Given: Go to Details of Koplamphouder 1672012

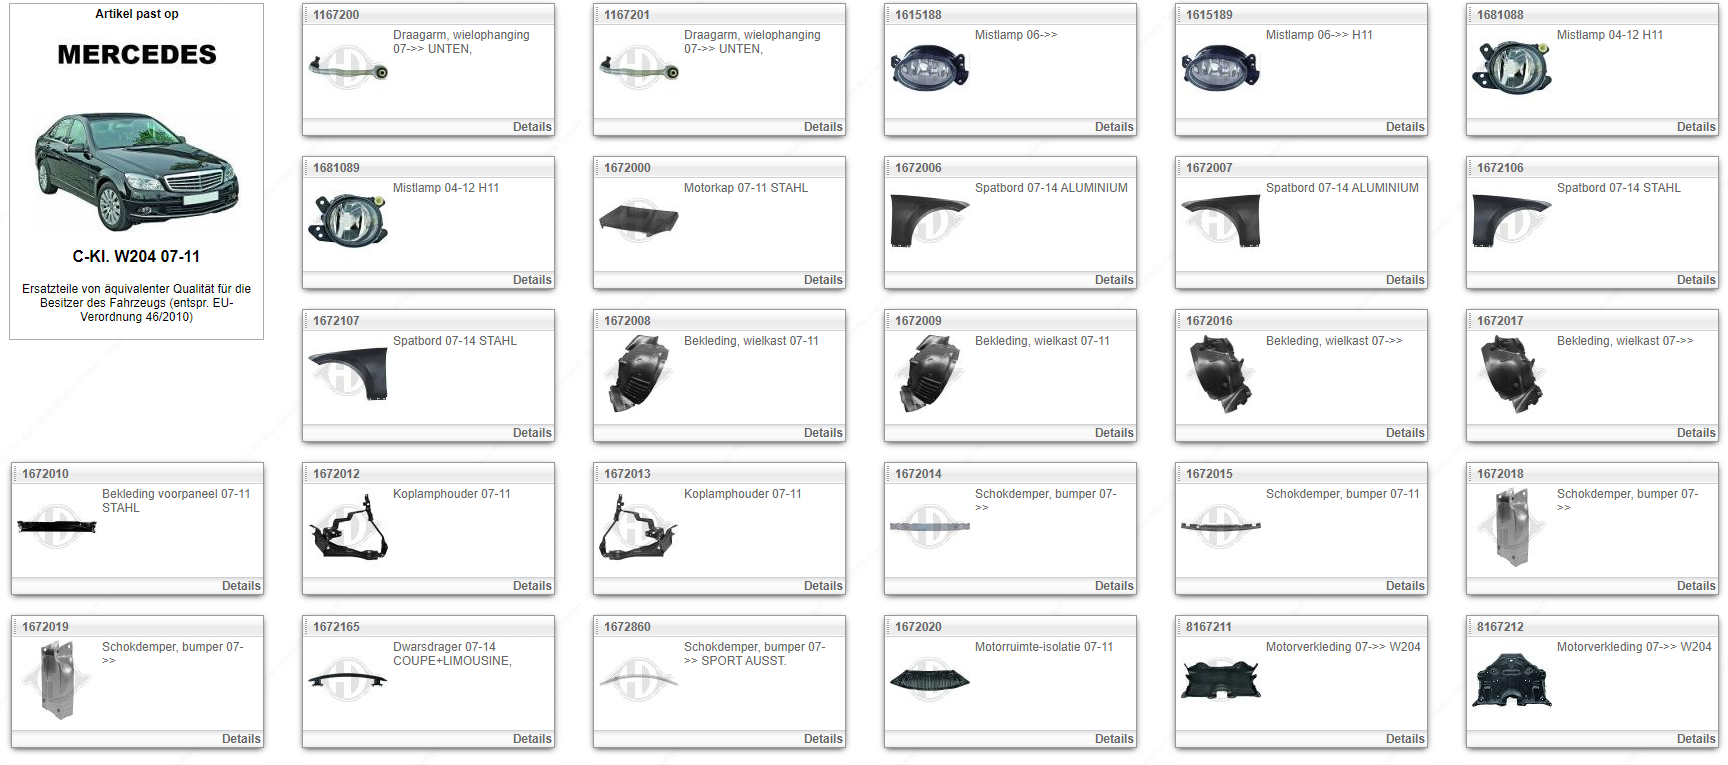Looking at the screenshot, I should [532, 586].
